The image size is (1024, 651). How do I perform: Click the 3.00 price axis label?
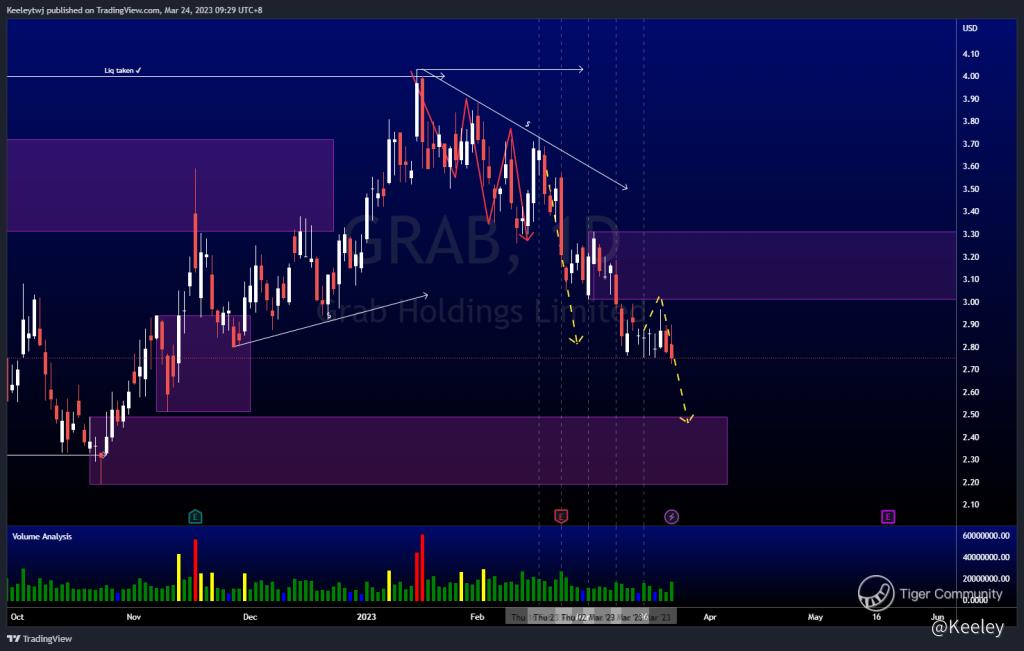coord(970,302)
